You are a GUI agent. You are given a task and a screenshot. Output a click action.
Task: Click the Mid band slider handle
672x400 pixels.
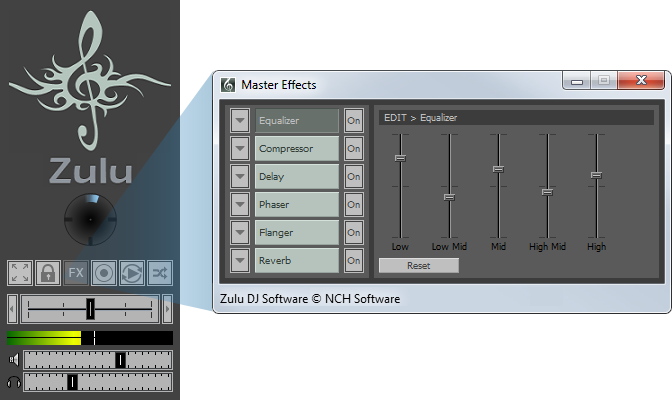[498, 169]
